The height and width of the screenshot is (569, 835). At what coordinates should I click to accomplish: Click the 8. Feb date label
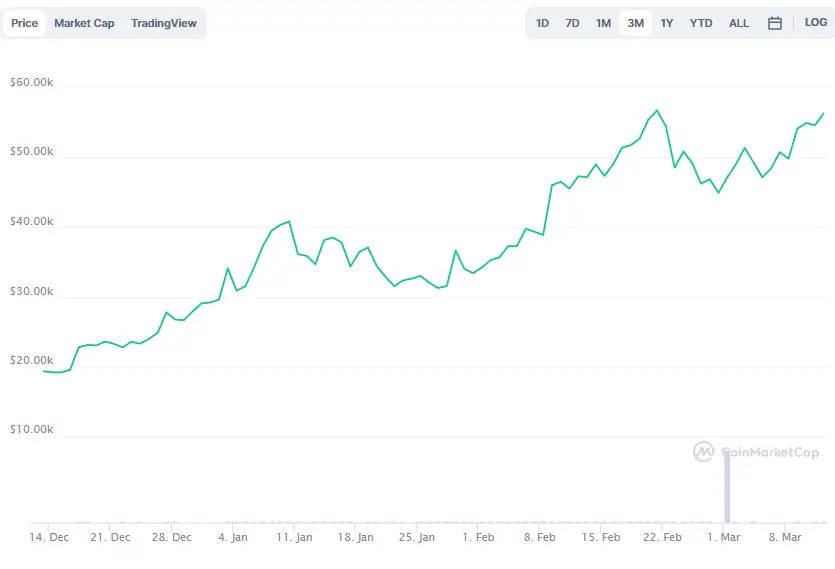coord(539,537)
